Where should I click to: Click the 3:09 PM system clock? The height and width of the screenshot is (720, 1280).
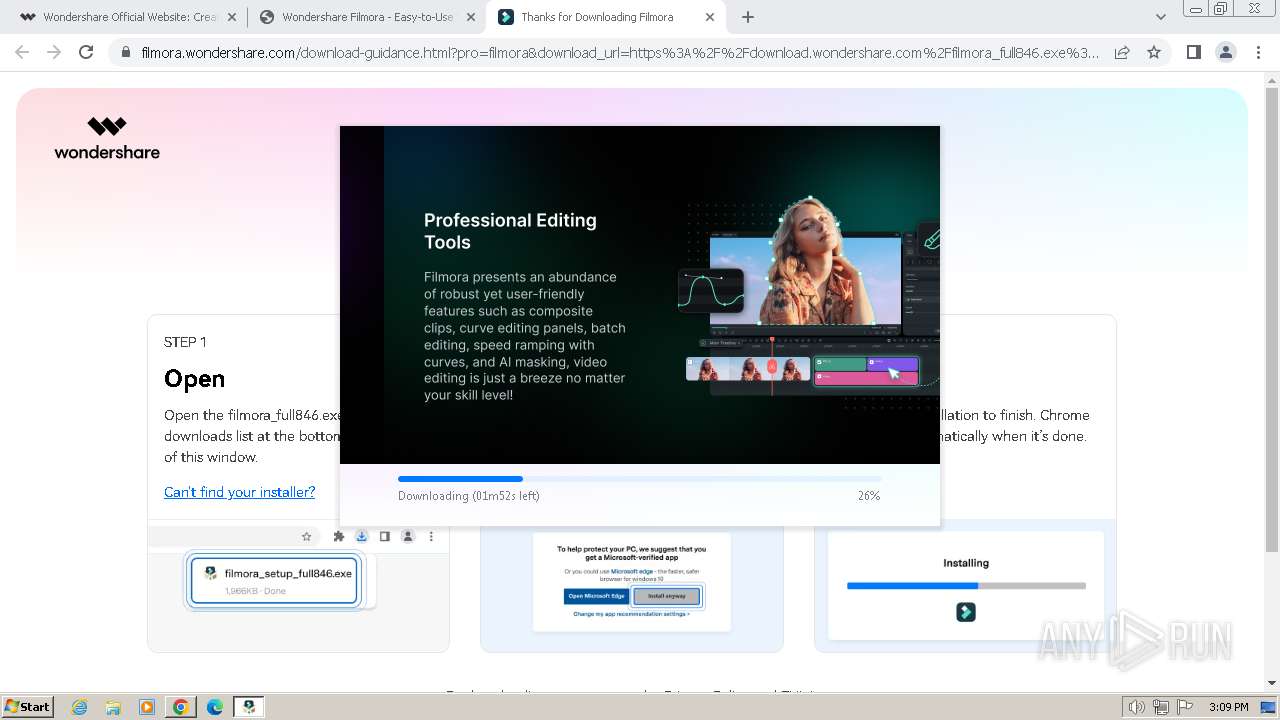click(1229, 707)
